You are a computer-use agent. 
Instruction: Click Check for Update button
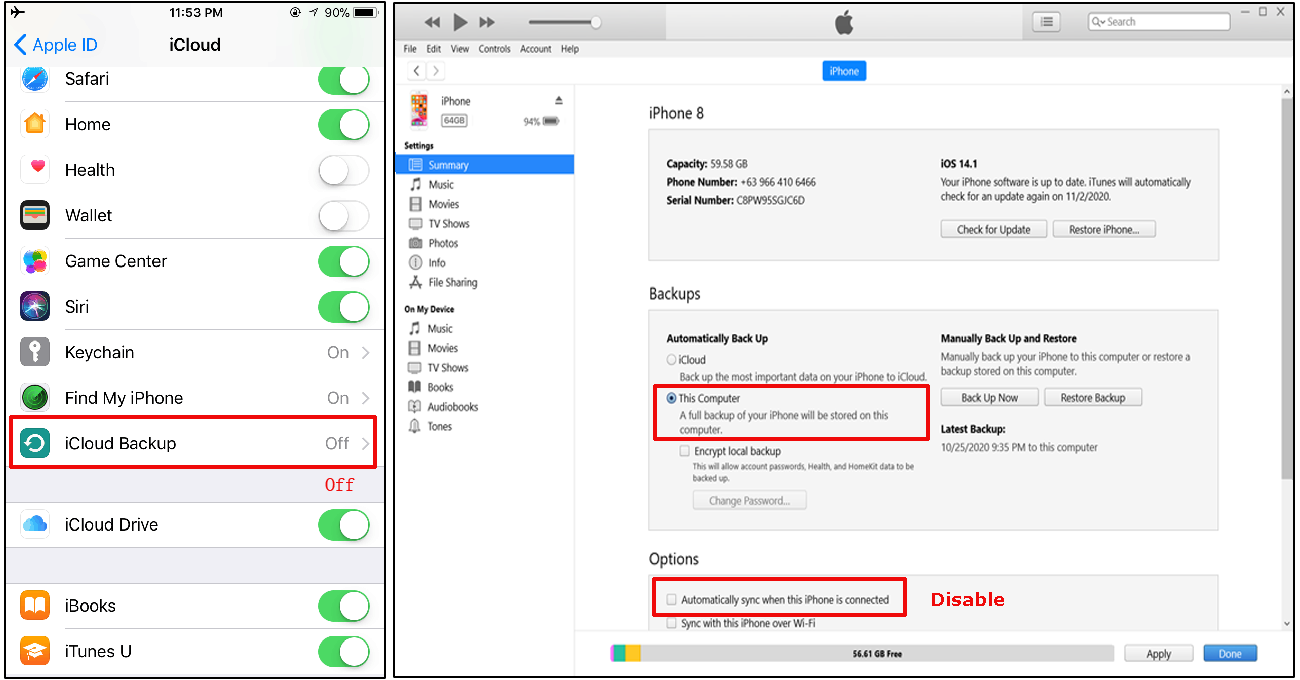click(x=994, y=229)
